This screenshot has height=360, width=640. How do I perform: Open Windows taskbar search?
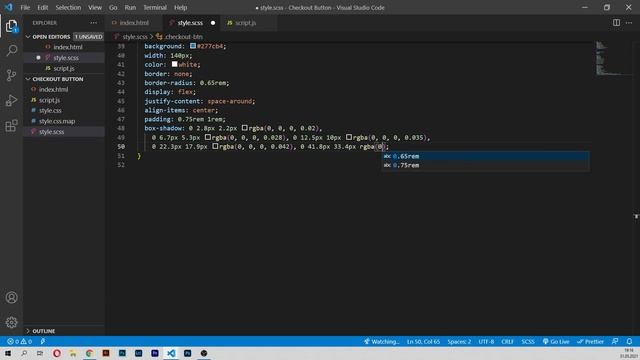point(24,353)
